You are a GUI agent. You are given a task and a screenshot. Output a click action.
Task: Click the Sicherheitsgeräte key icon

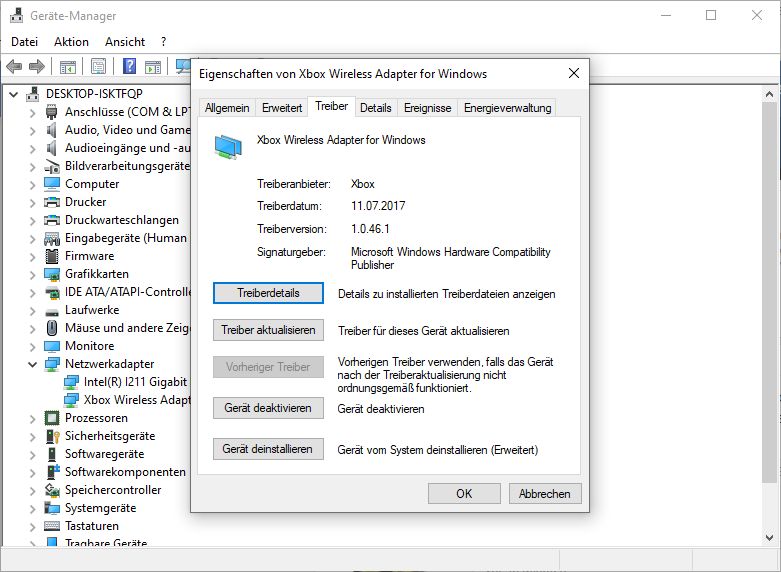(53, 436)
